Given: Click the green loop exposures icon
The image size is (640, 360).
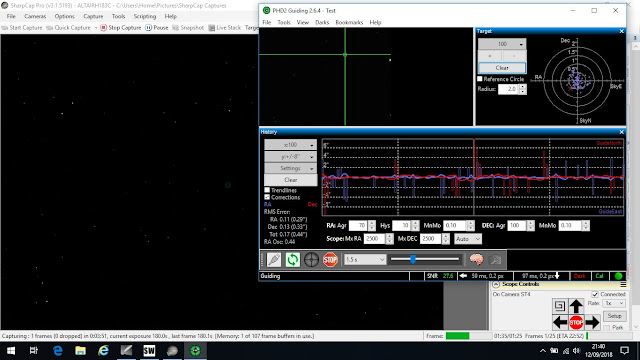Looking at the screenshot, I should 293,260.
